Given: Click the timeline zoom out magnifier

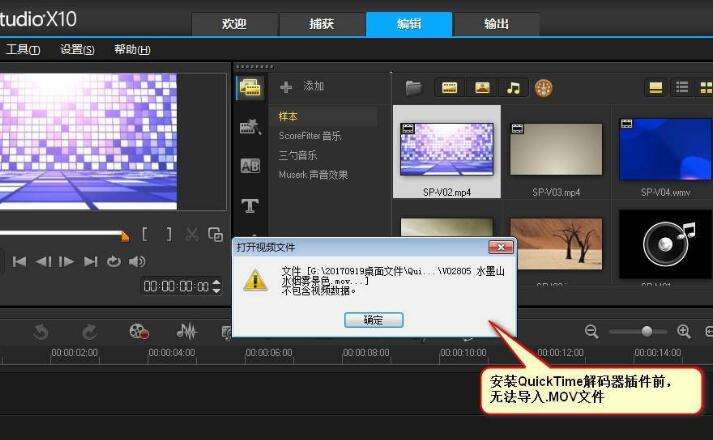Looking at the screenshot, I should (x=591, y=331).
